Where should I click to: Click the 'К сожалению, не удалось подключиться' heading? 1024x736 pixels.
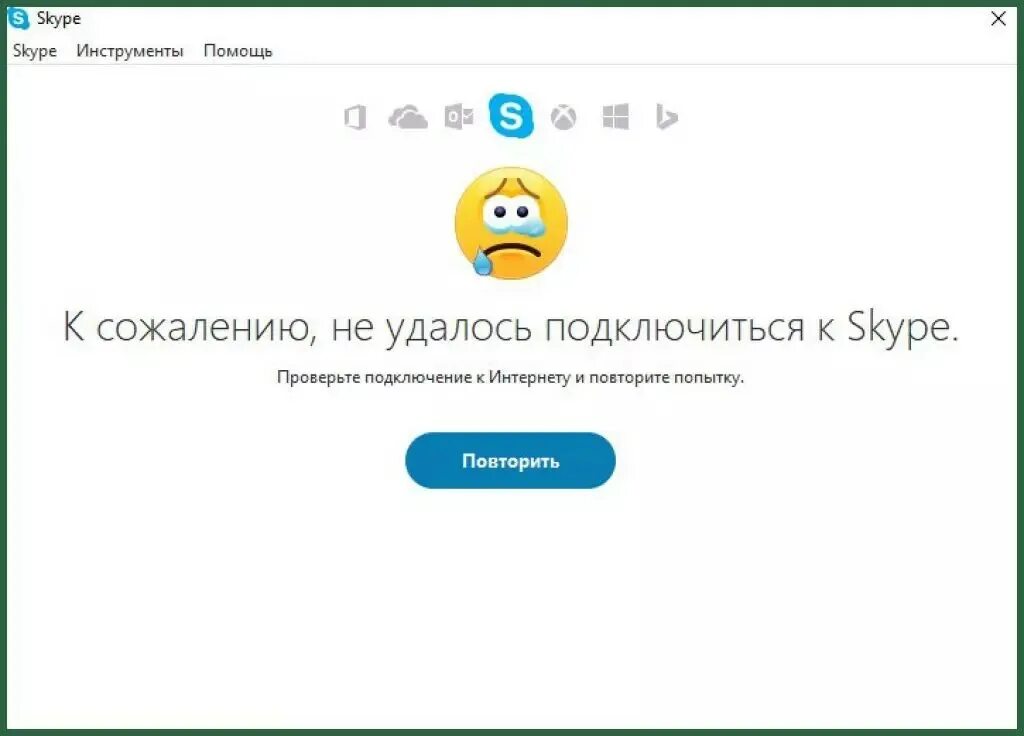[x=511, y=327]
